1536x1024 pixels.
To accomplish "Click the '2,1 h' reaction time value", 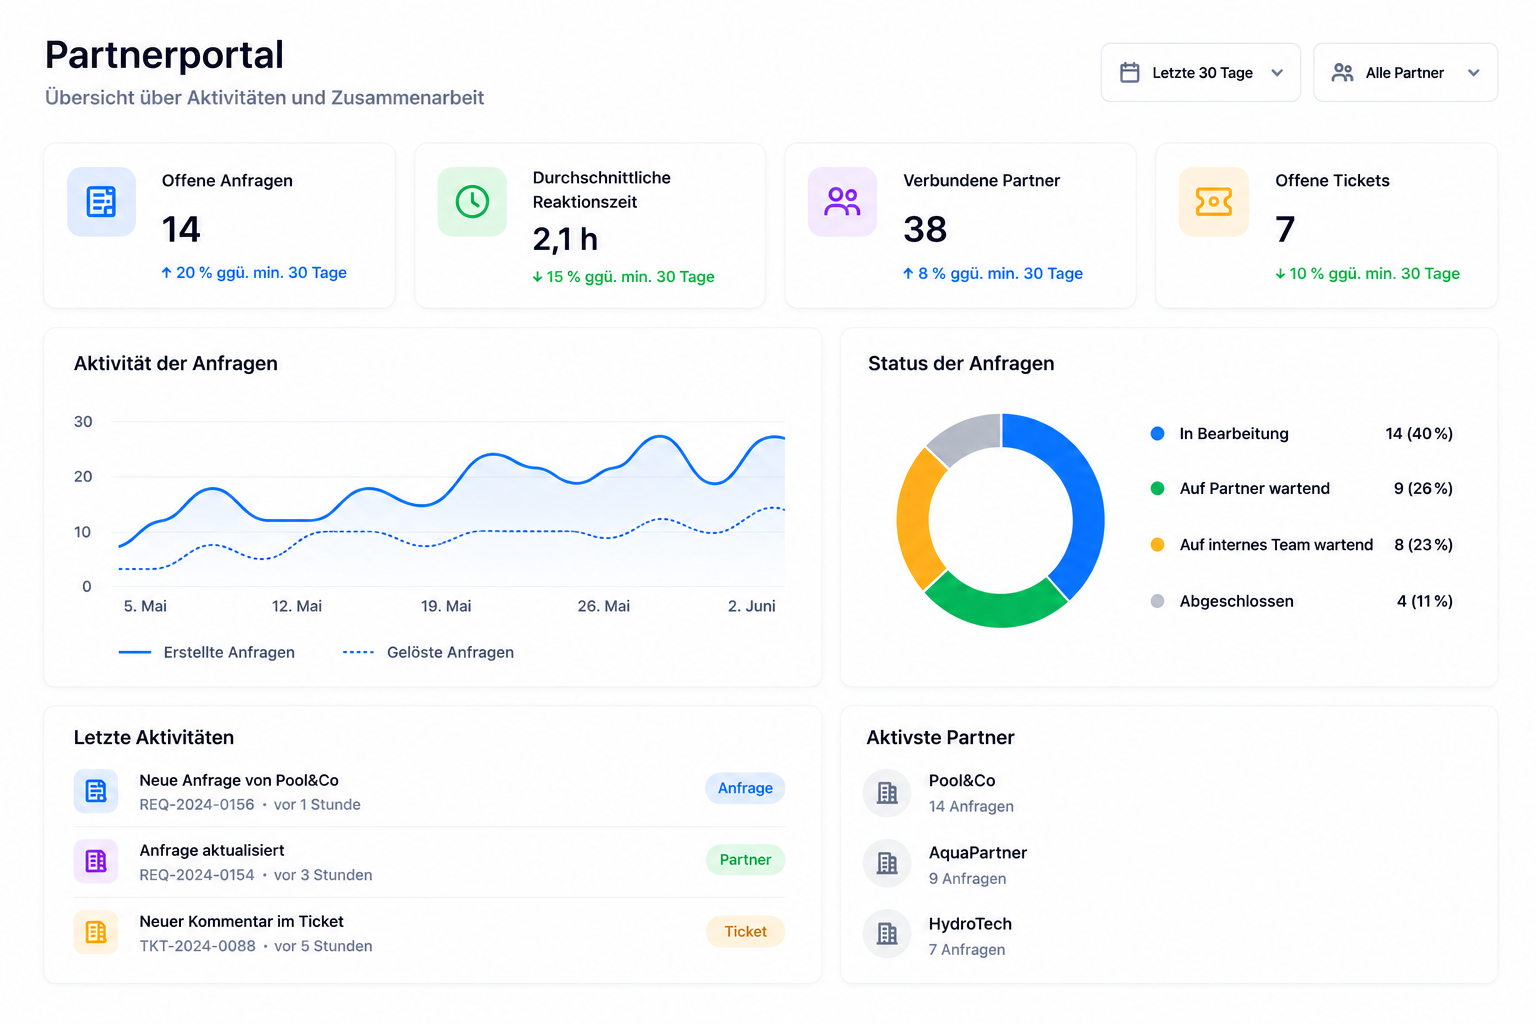I will click(x=565, y=239).
